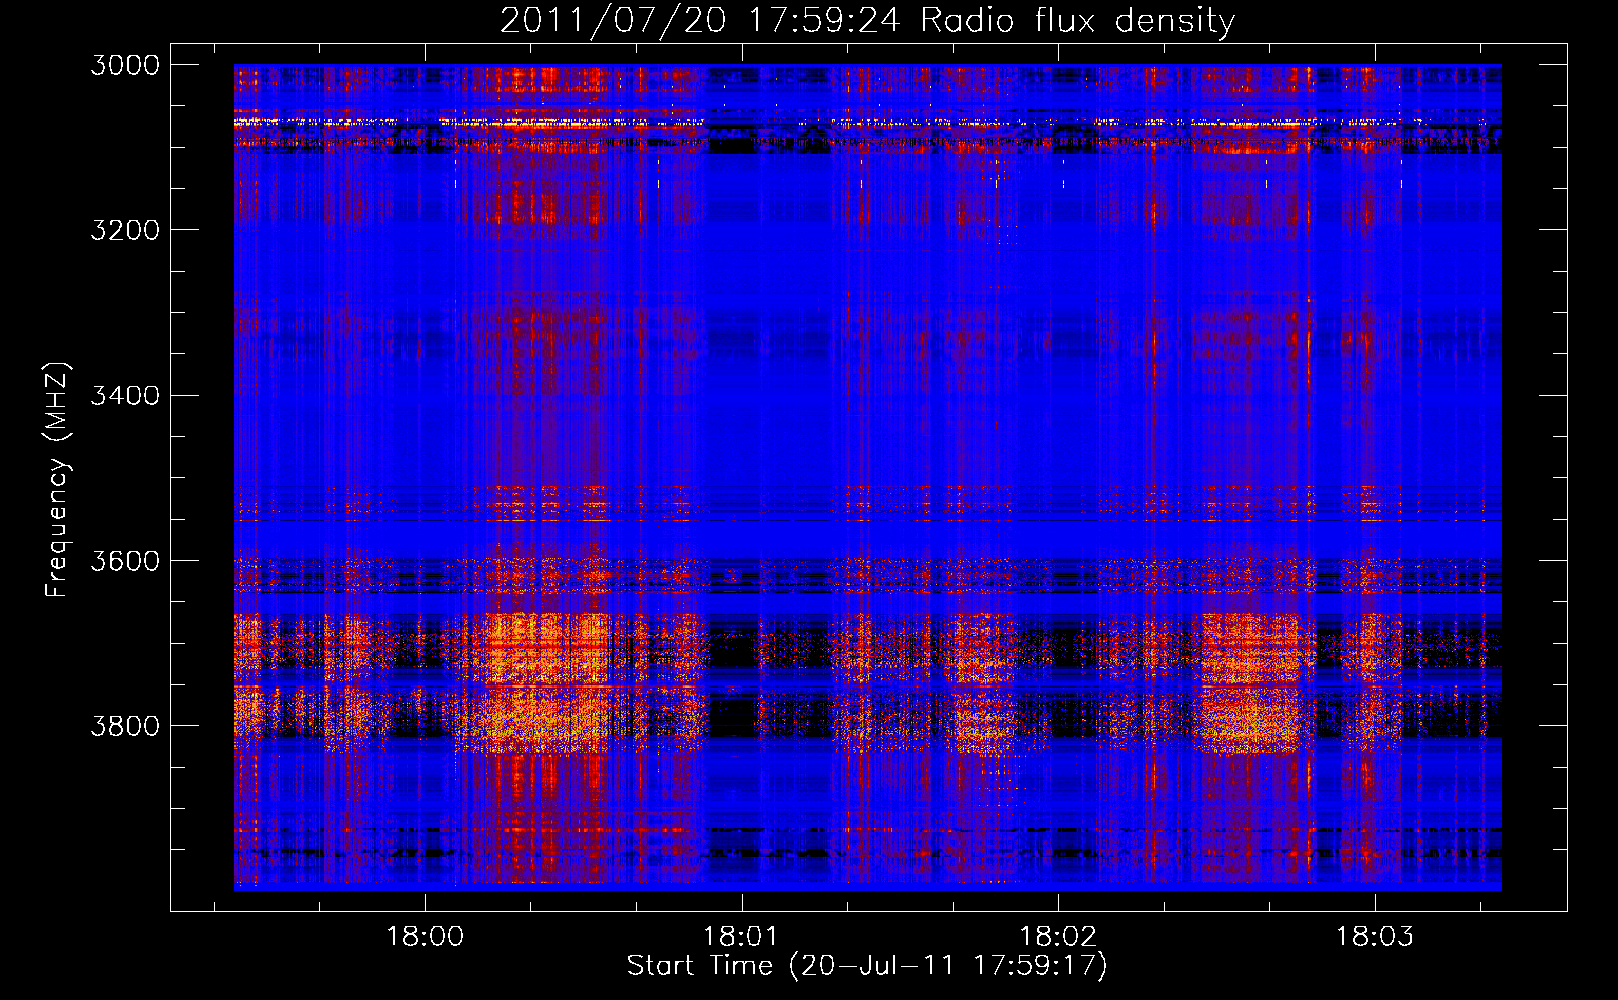Click the "Start Time (20-Jul-11 17:59:17)" label
The width and height of the screenshot is (1618, 1000).
click(867, 966)
